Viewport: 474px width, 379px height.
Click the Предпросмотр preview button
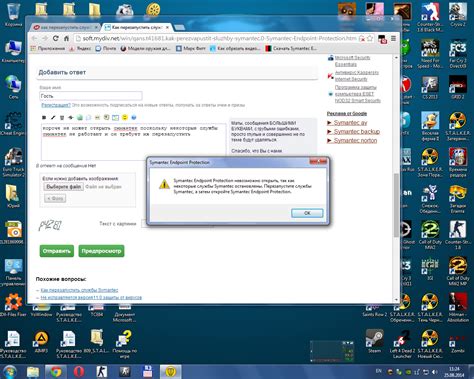[x=101, y=251]
